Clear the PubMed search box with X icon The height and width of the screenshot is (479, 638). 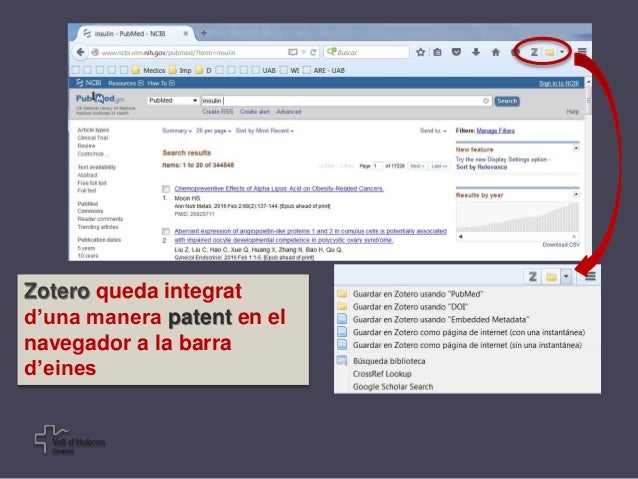coord(486,101)
